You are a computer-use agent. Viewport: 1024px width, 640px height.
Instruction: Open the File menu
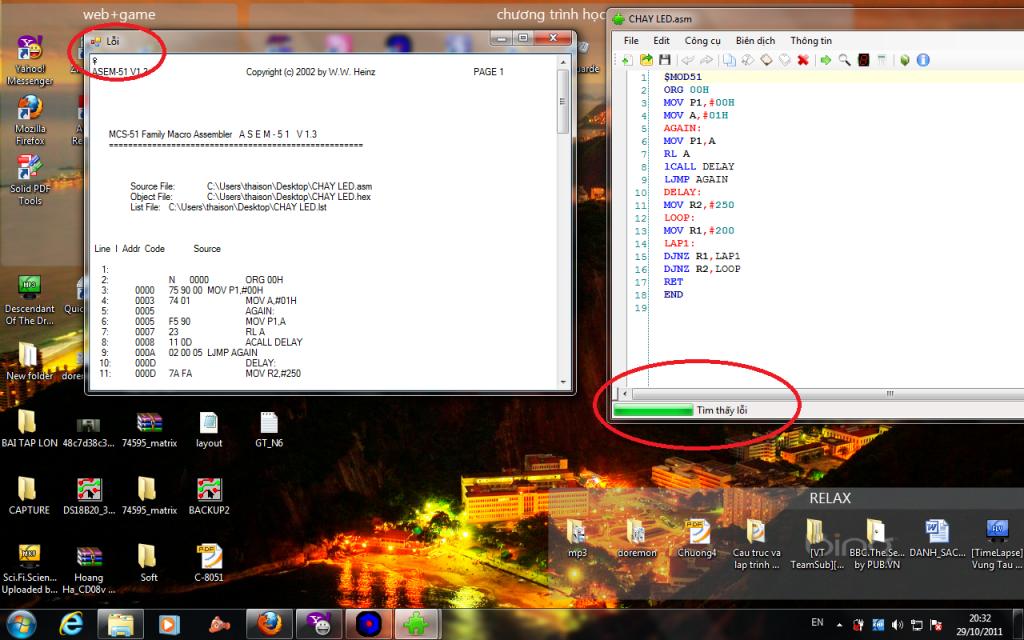click(x=631, y=40)
